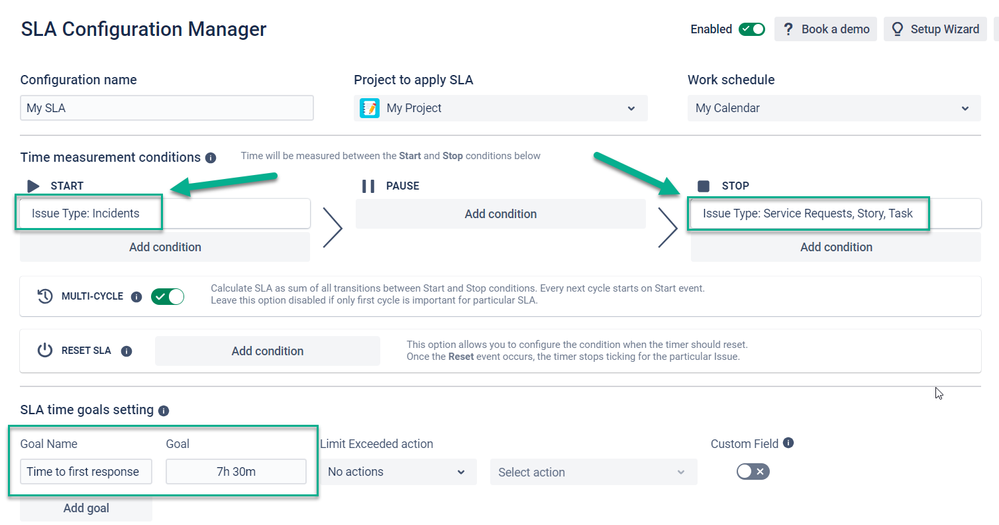Click the Multi-cycle history clock icon
This screenshot has width=999, height=525.
[x=45, y=296]
